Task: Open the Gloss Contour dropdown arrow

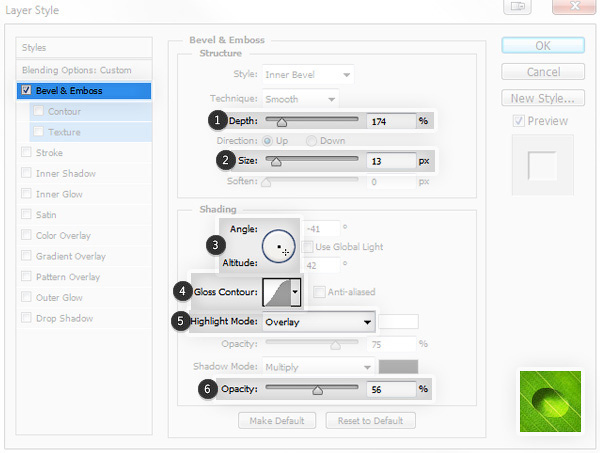Action: (x=295, y=292)
